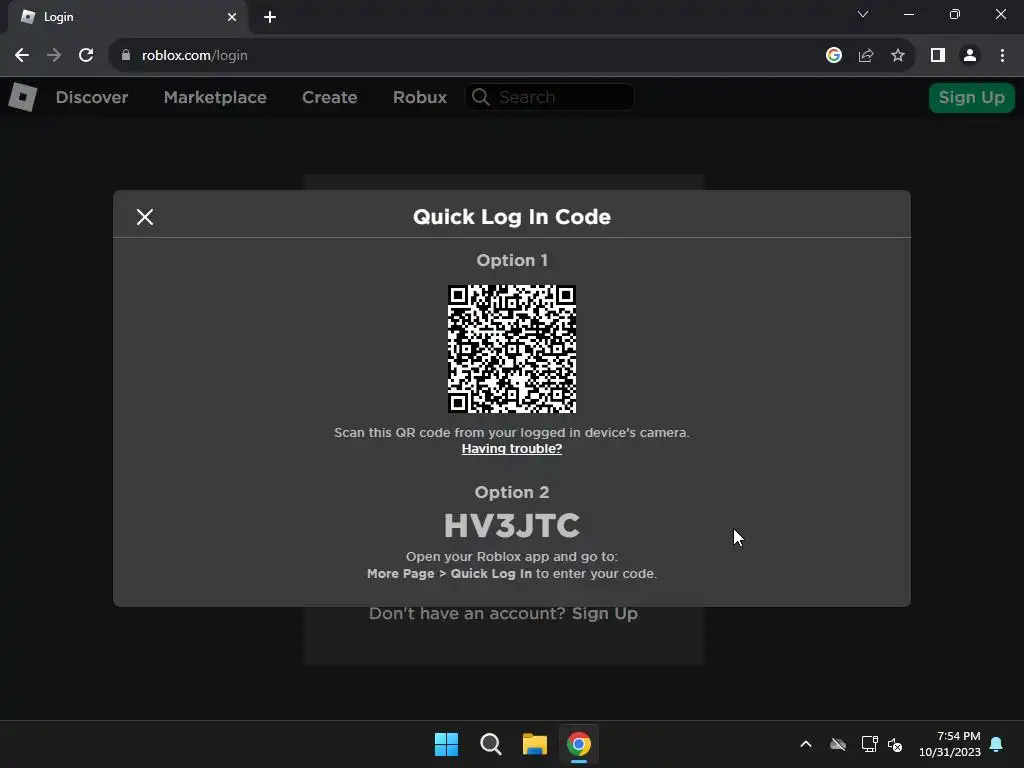Viewport: 1024px width, 768px height.
Task: Open the browser side panel
Action: pos(938,56)
